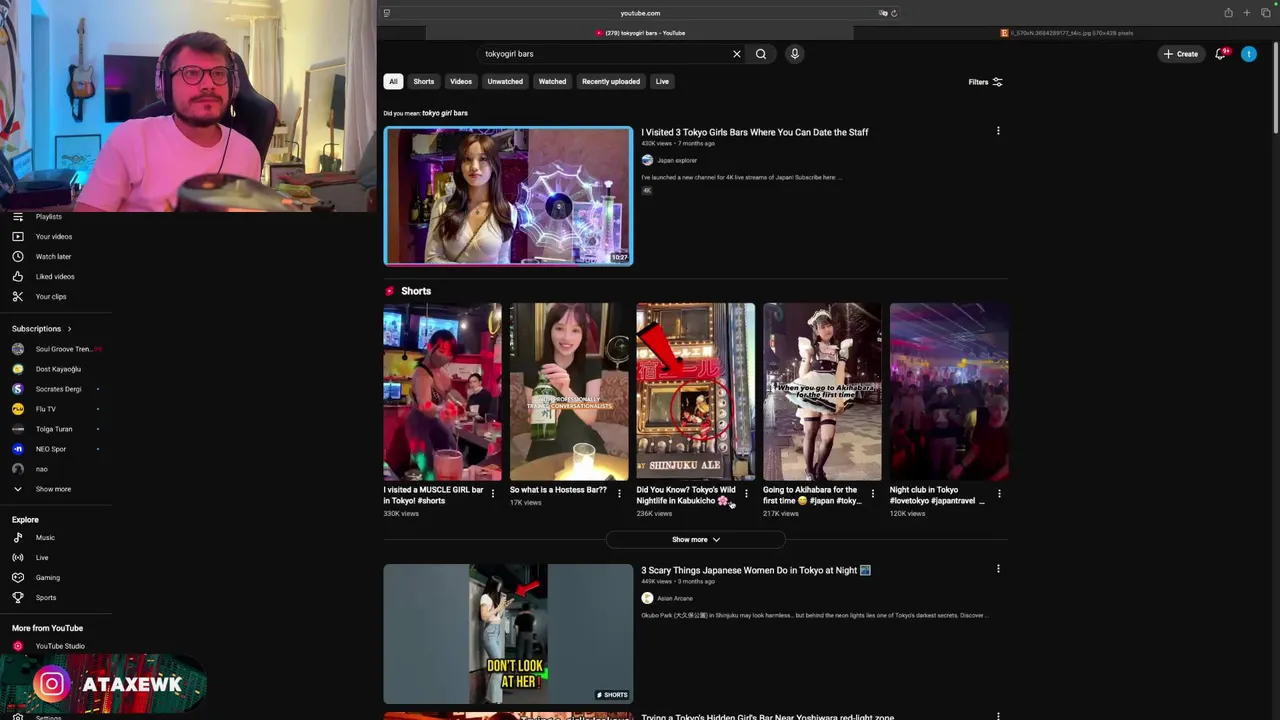This screenshot has height=720, width=1280.
Task: Click Safari share icon in toolbar
Action: coord(1228,13)
